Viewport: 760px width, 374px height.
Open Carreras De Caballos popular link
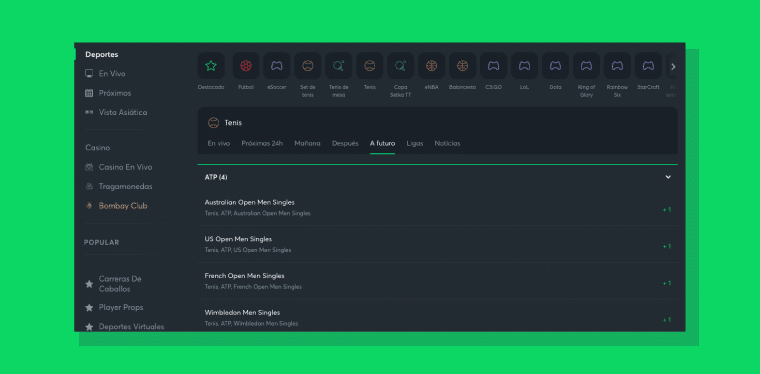tap(120, 284)
